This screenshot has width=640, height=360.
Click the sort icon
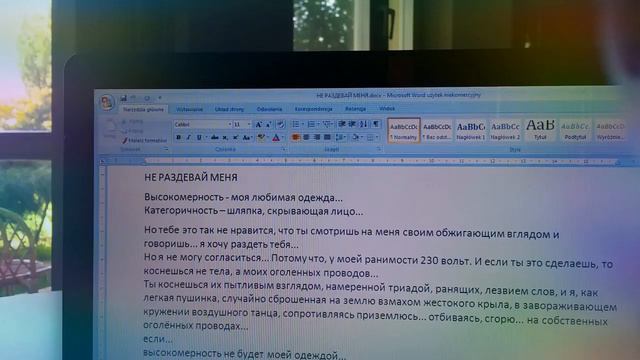[x=363, y=124]
